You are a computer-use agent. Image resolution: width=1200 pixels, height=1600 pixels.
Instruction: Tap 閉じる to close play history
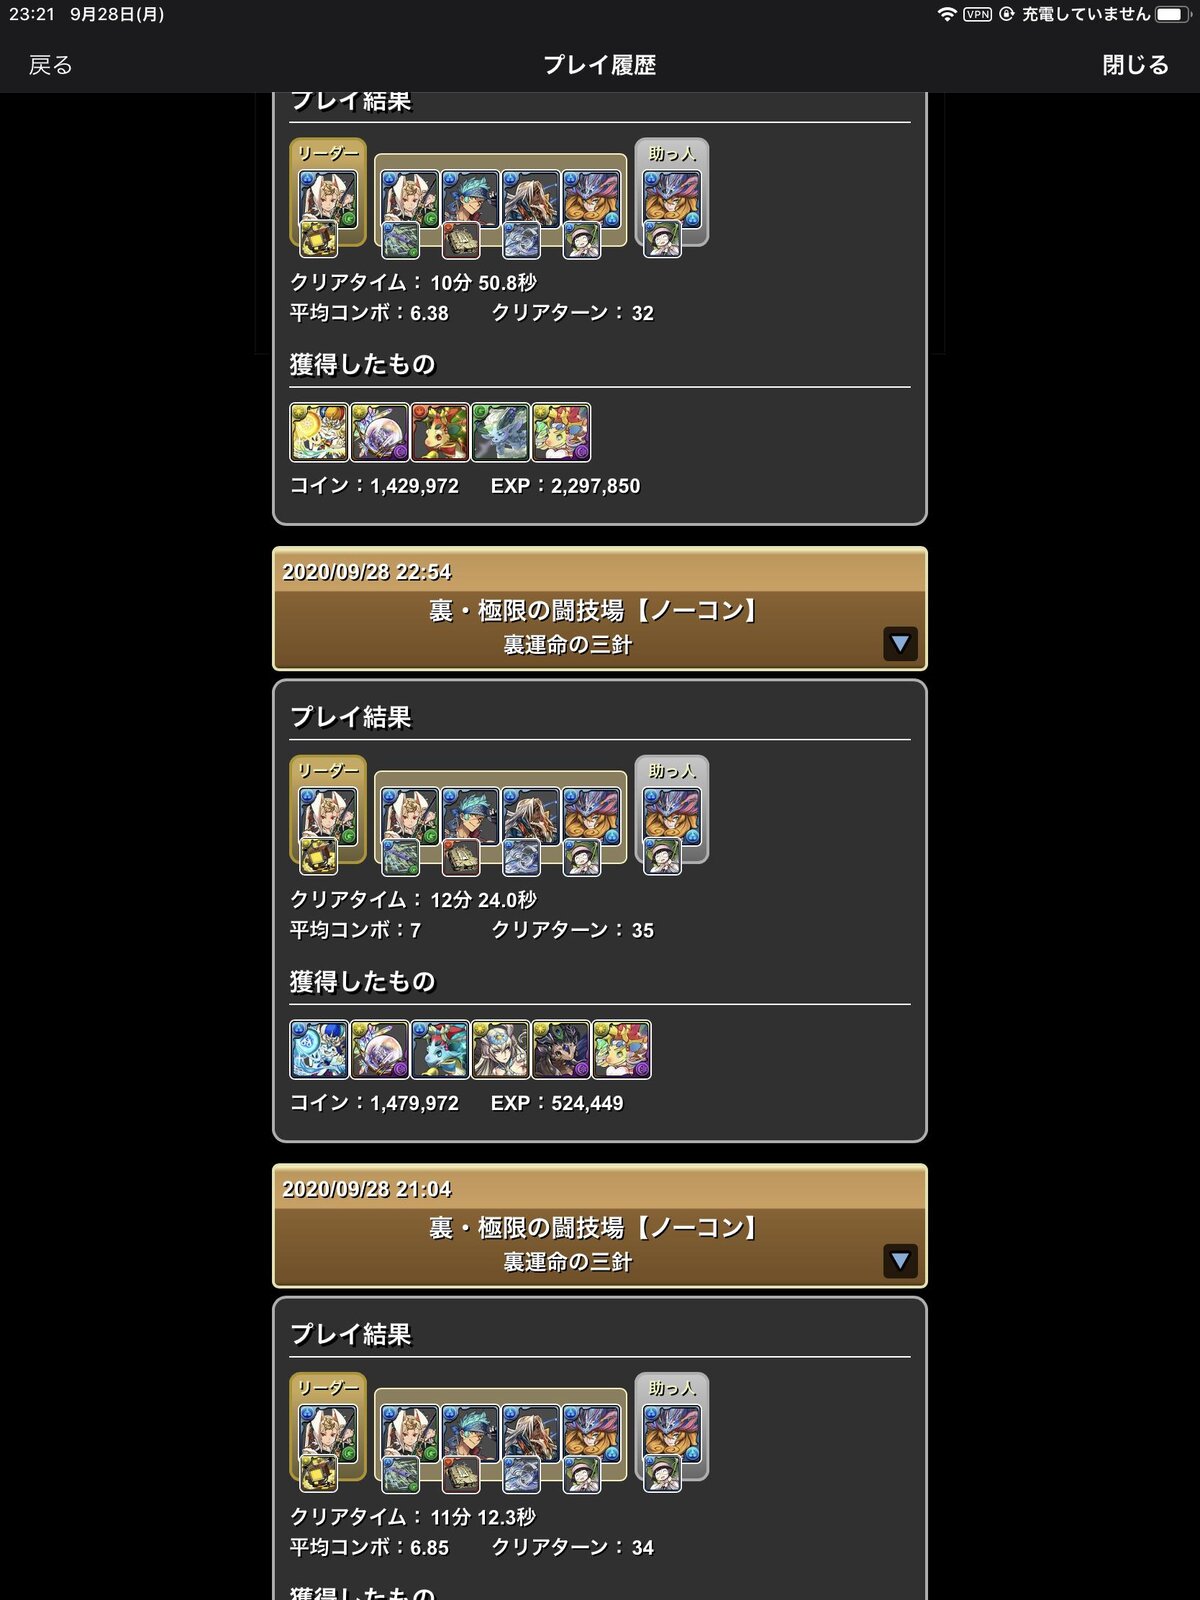coord(1135,65)
